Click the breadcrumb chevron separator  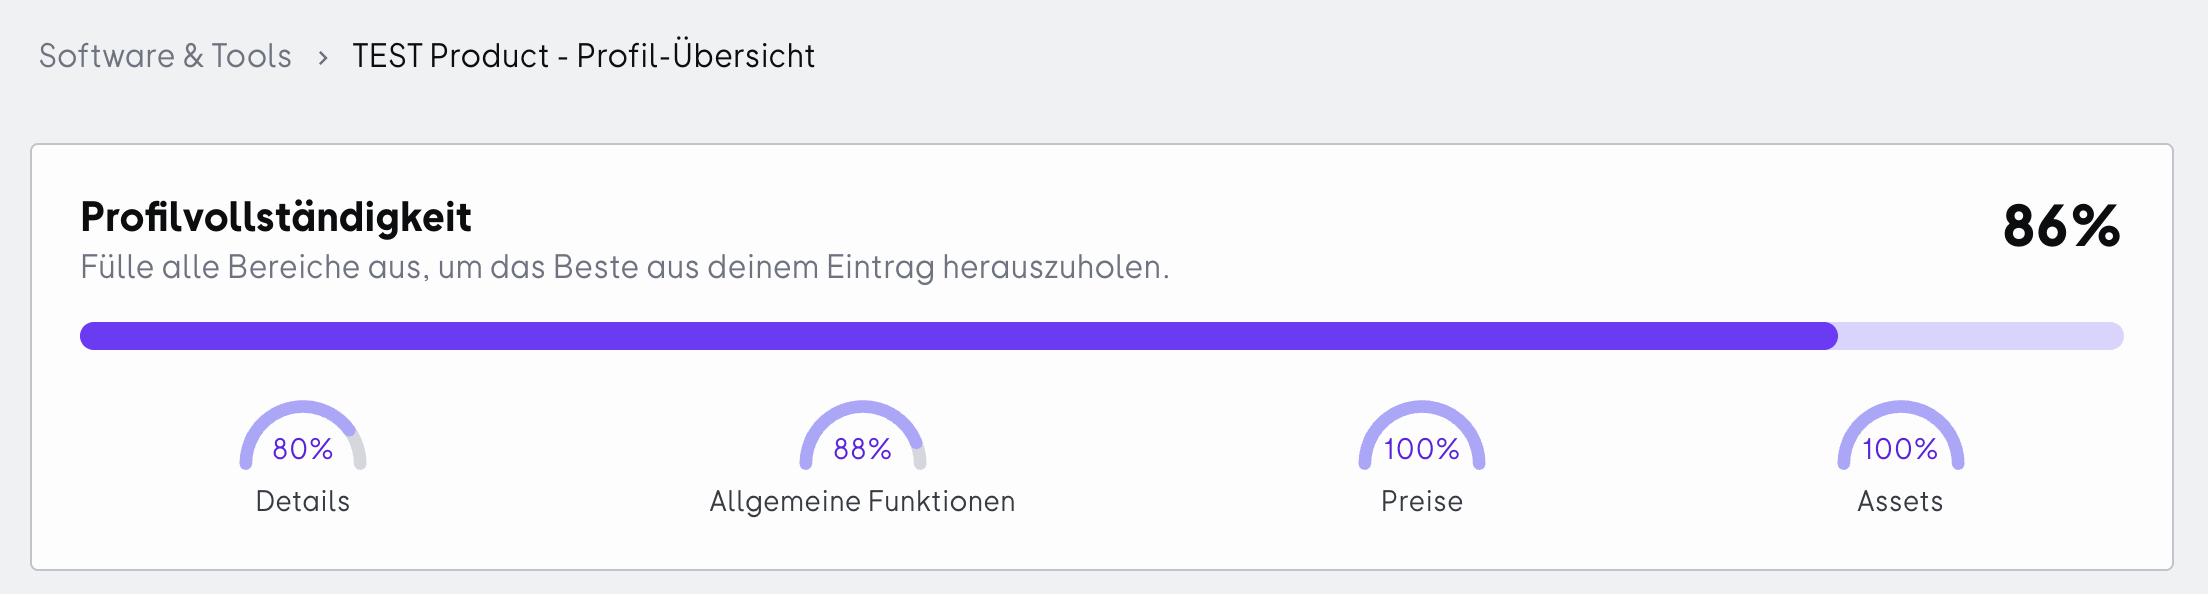322,58
